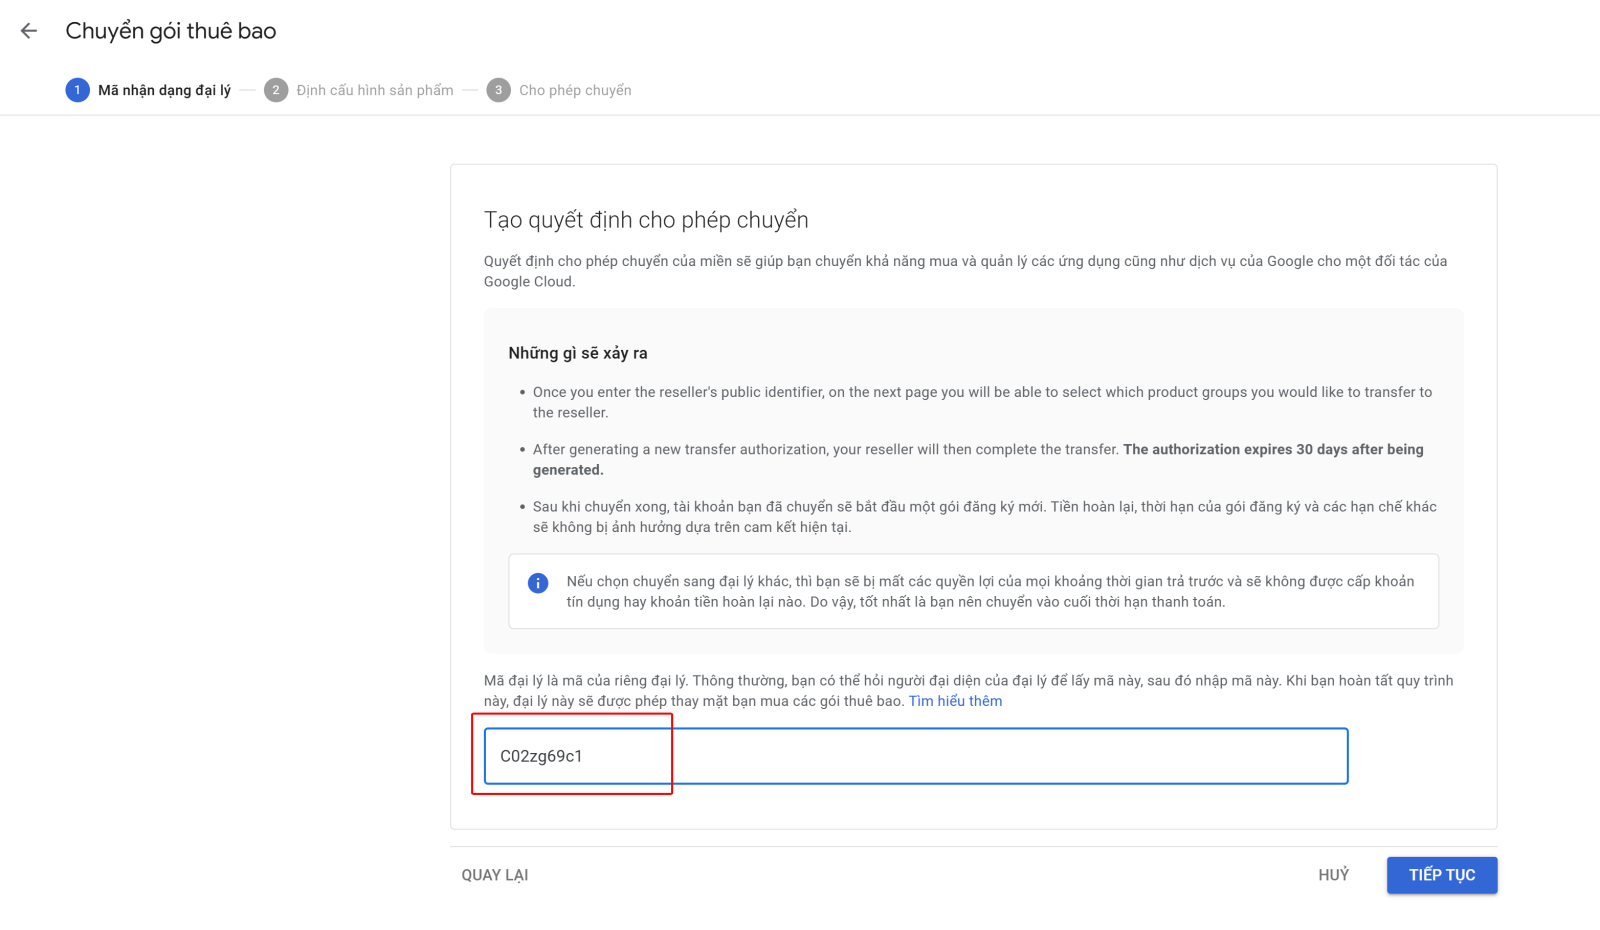Click the 'Những gì sẽ xảy ra' heading
This screenshot has height=930, width=1600.
(578, 353)
